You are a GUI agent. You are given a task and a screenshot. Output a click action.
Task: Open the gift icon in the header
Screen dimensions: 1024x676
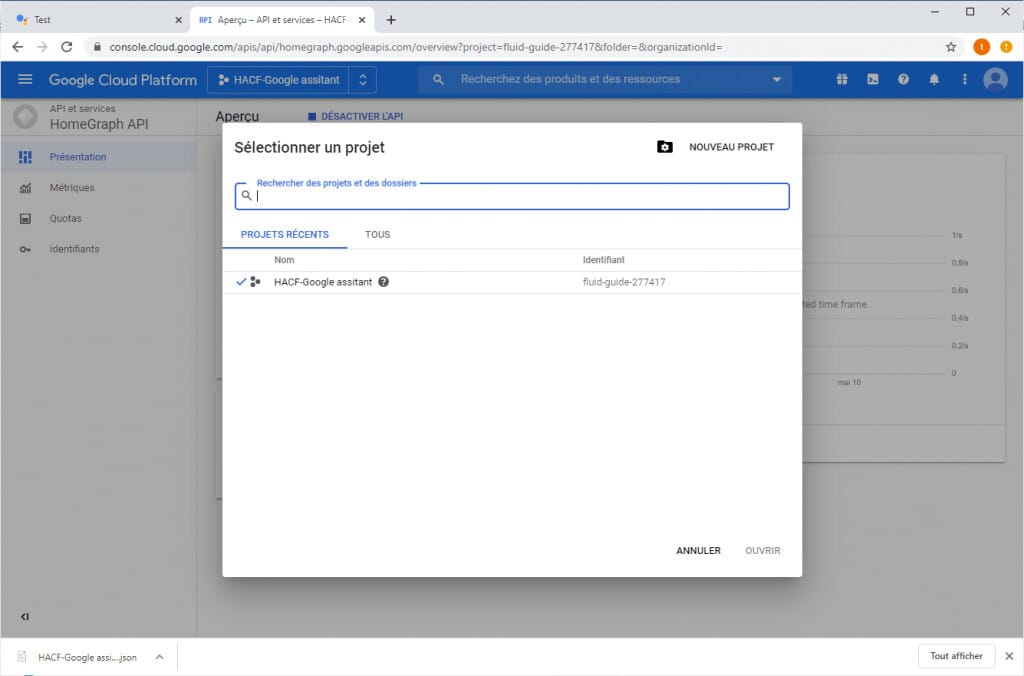(842, 80)
